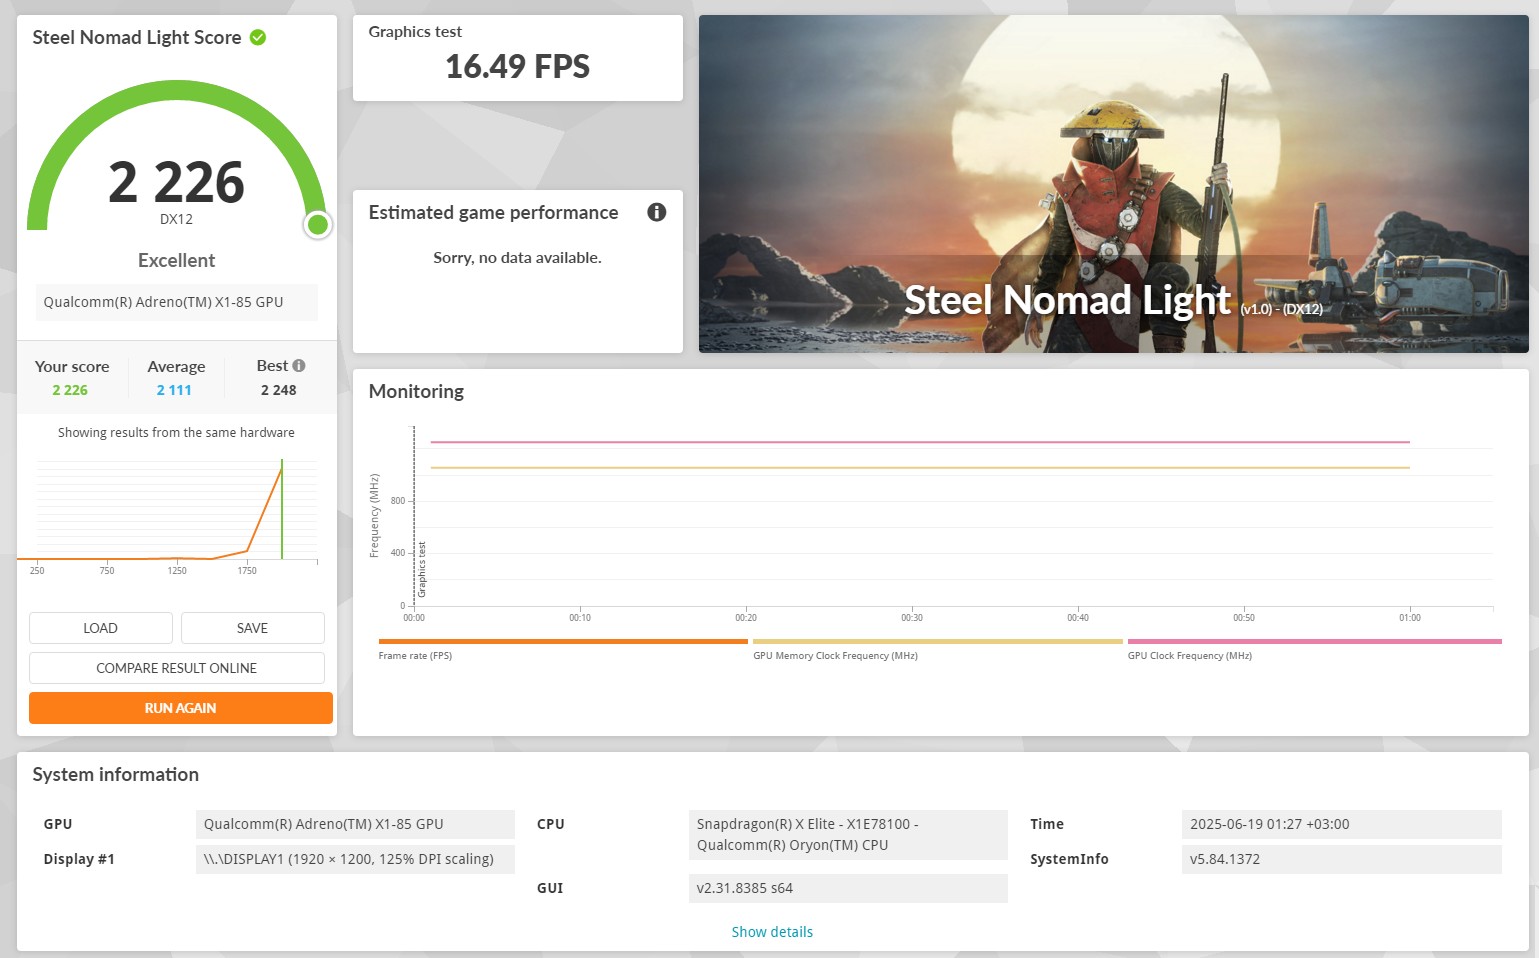The height and width of the screenshot is (958, 1539).
Task: Click the Graphics test marker on the monitoring chart
Action: [x=422, y=570]
